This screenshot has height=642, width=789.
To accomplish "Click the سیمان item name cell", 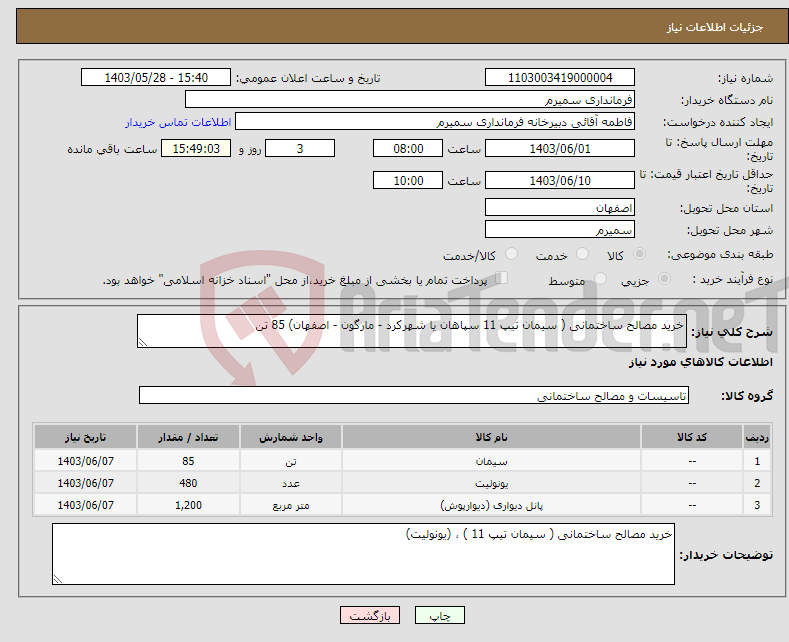I will coord(491,461).
